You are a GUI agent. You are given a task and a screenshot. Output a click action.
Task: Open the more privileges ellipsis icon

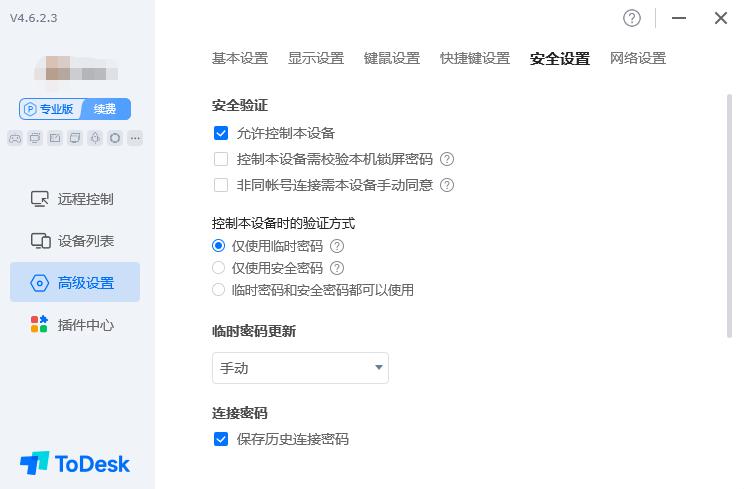pos(135,138)
